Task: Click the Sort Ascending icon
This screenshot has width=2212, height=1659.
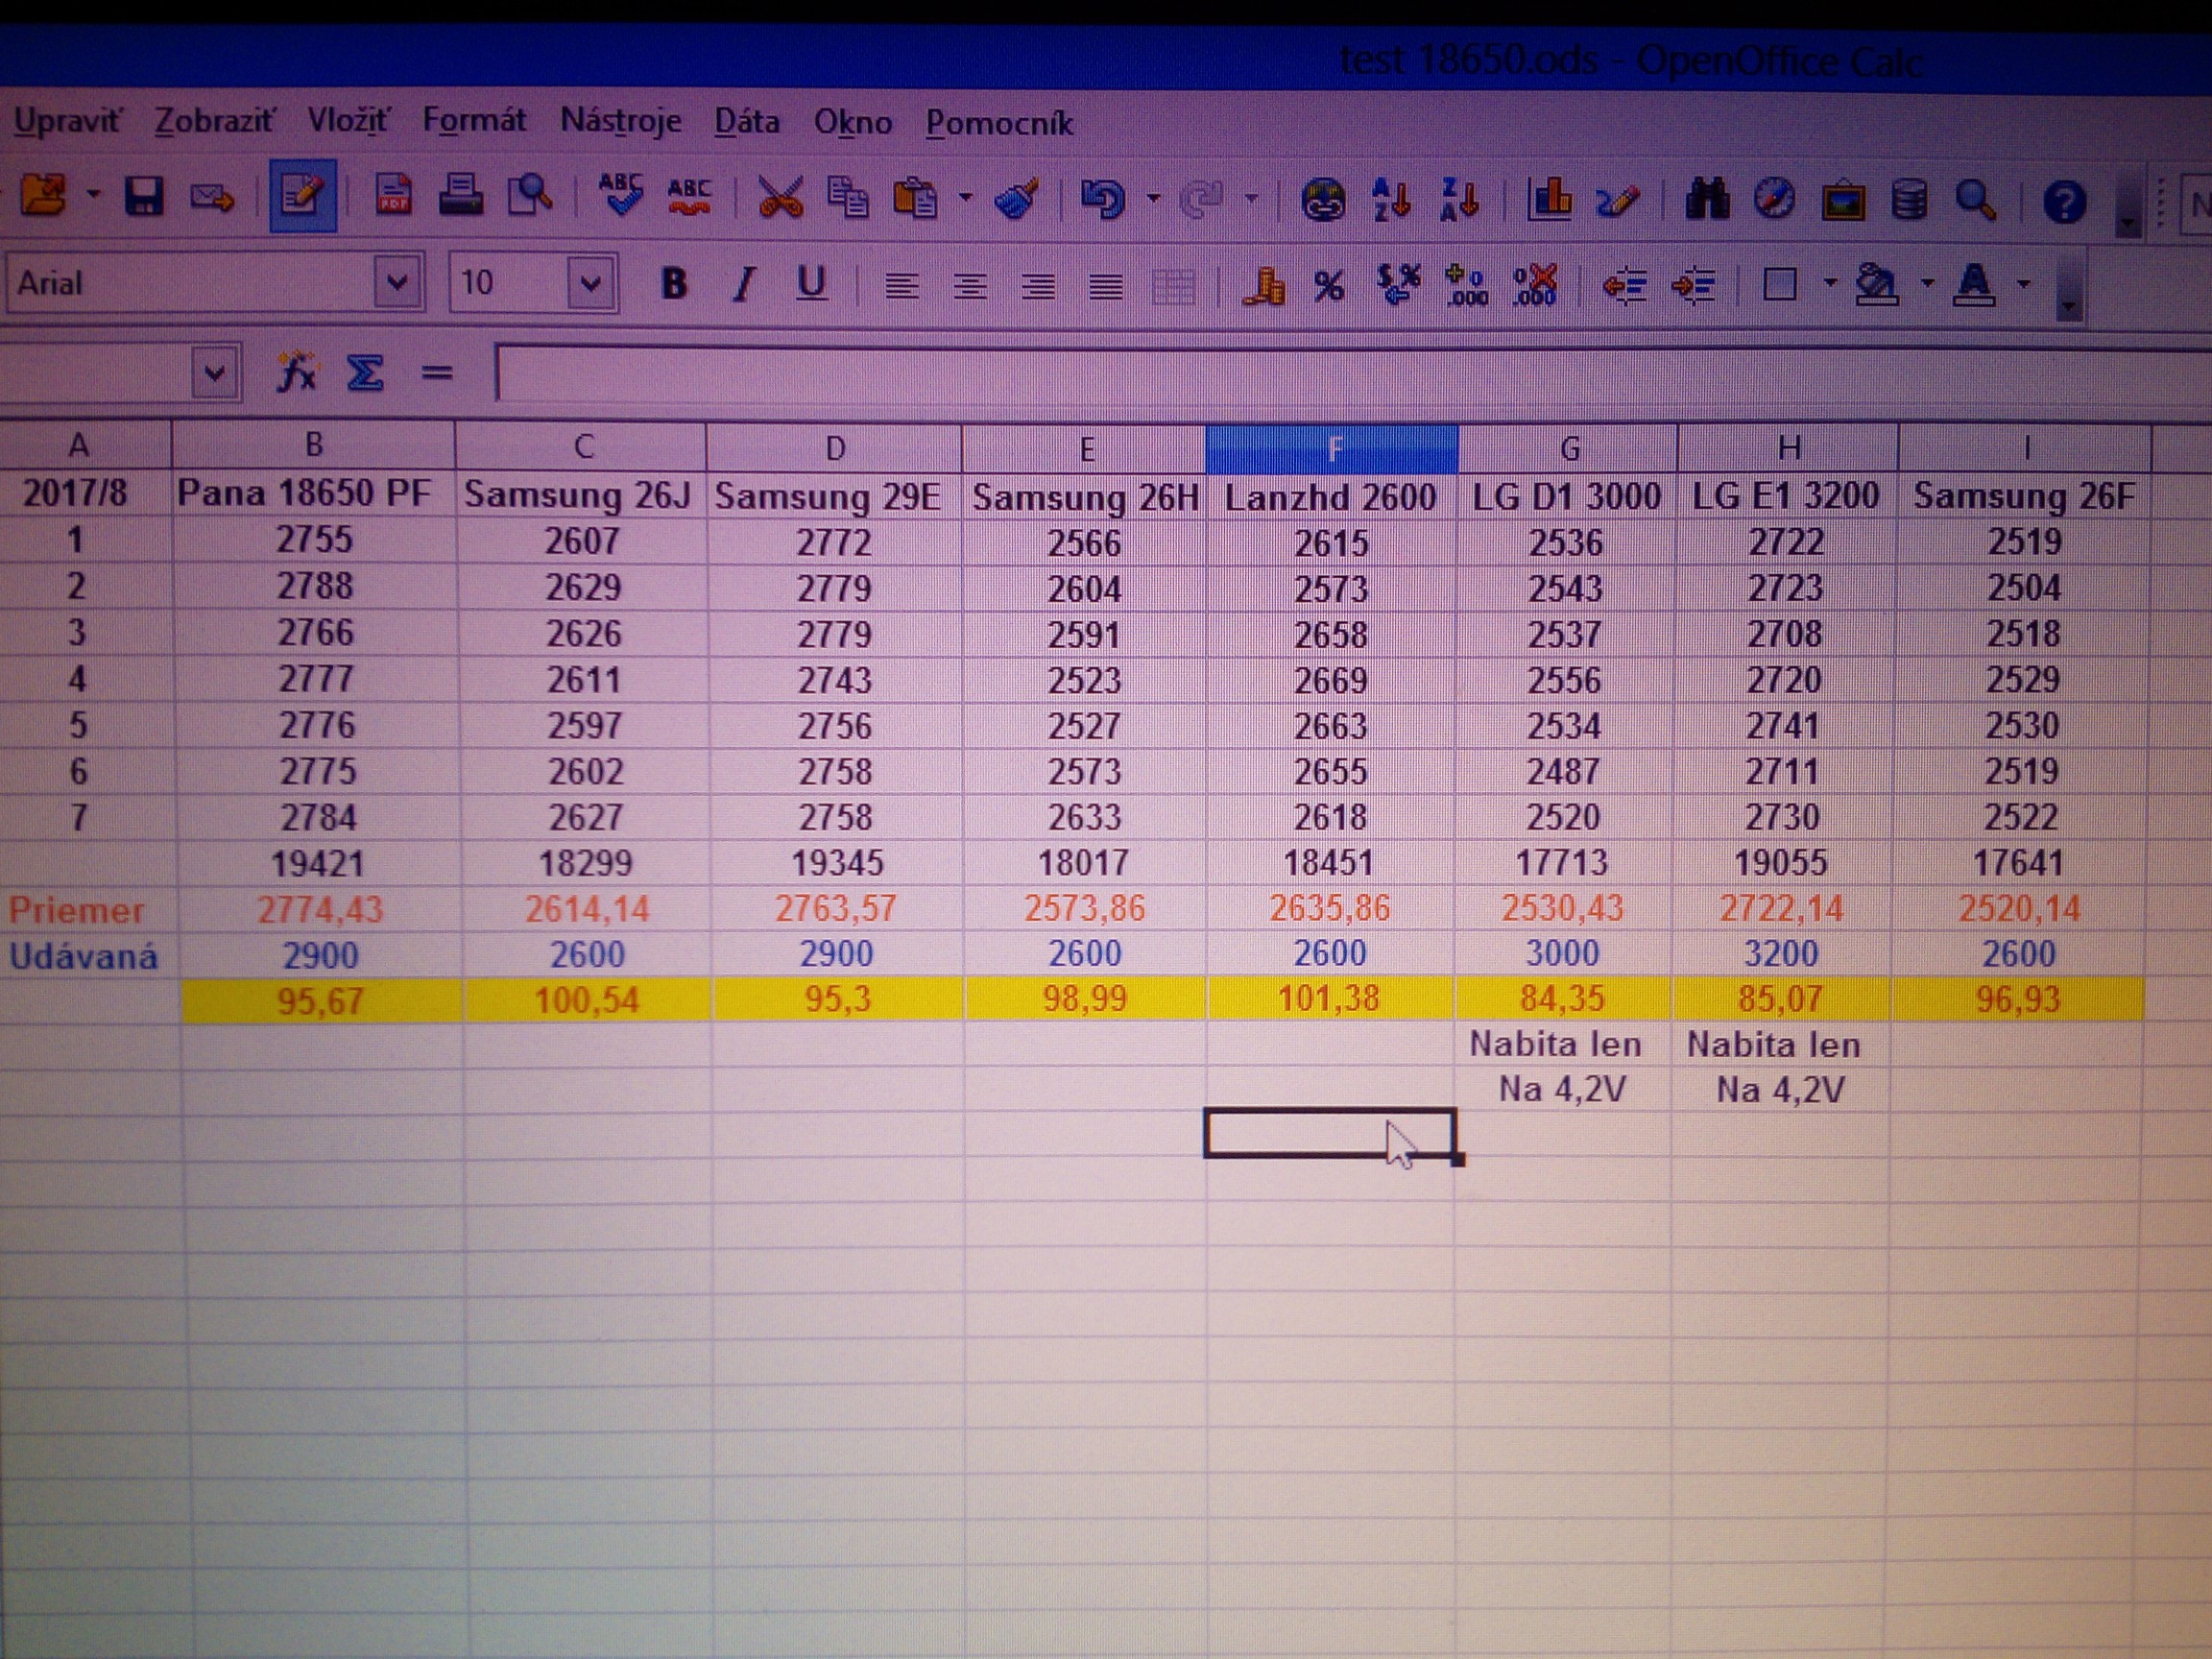Action: 1393,200
